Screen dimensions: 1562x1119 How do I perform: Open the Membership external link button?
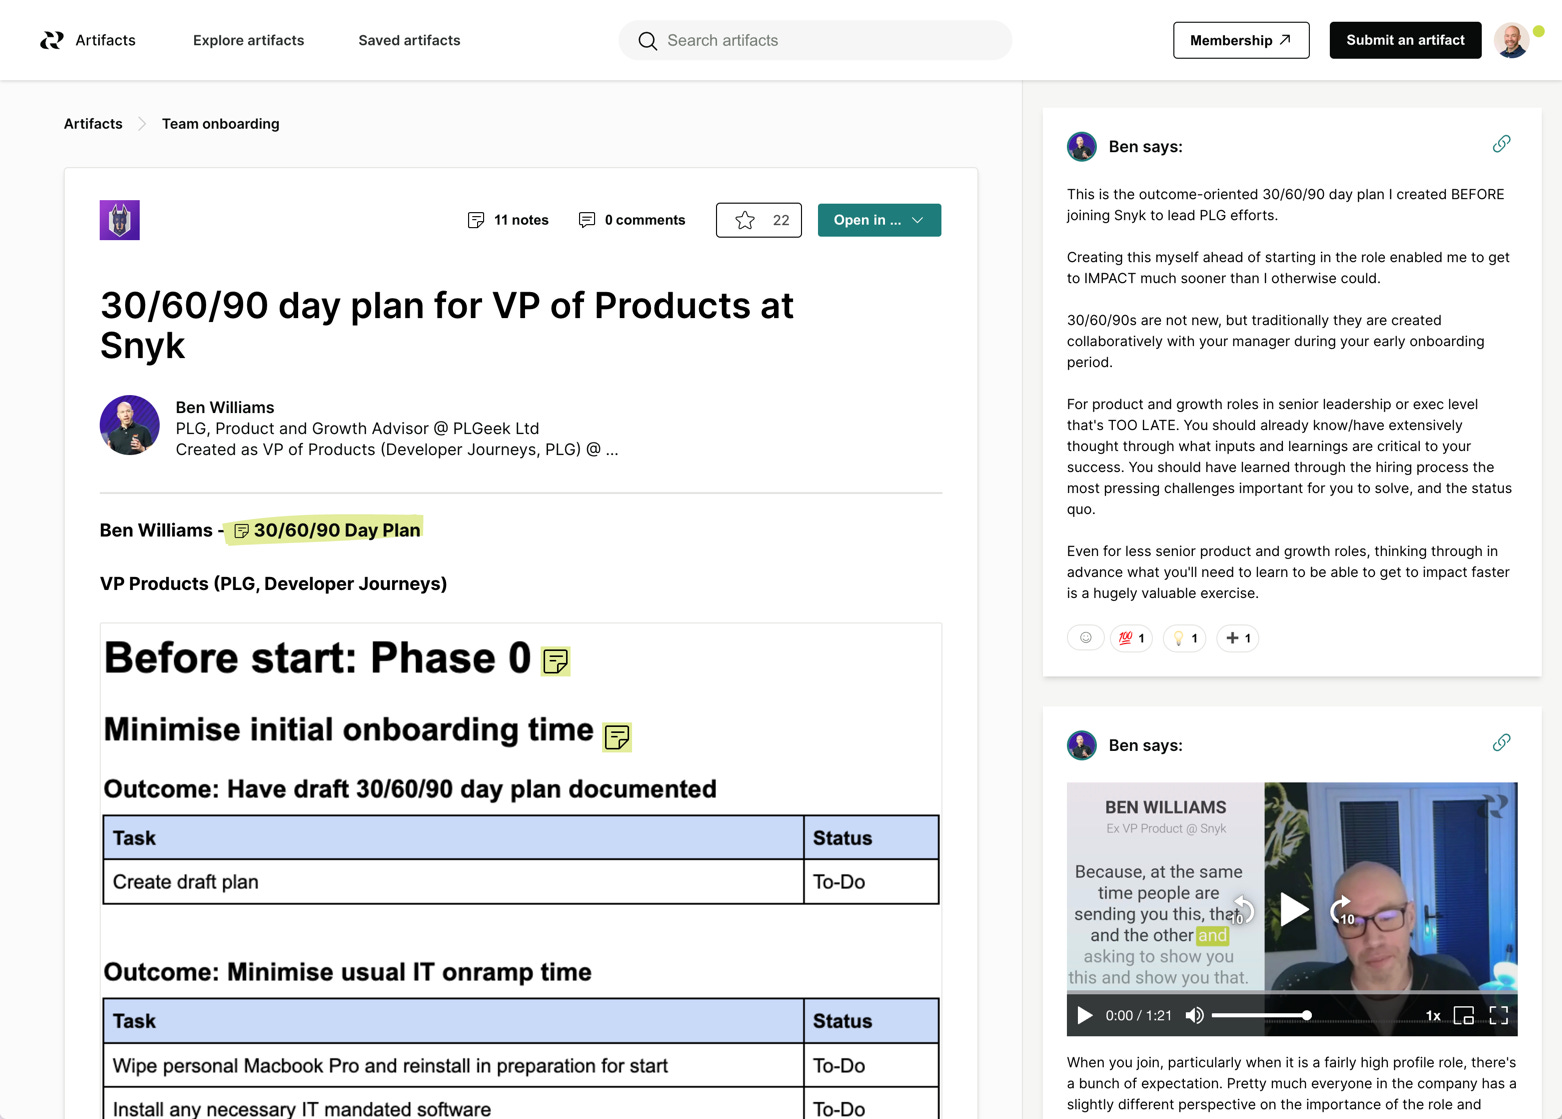click(x=1241, y=40)
